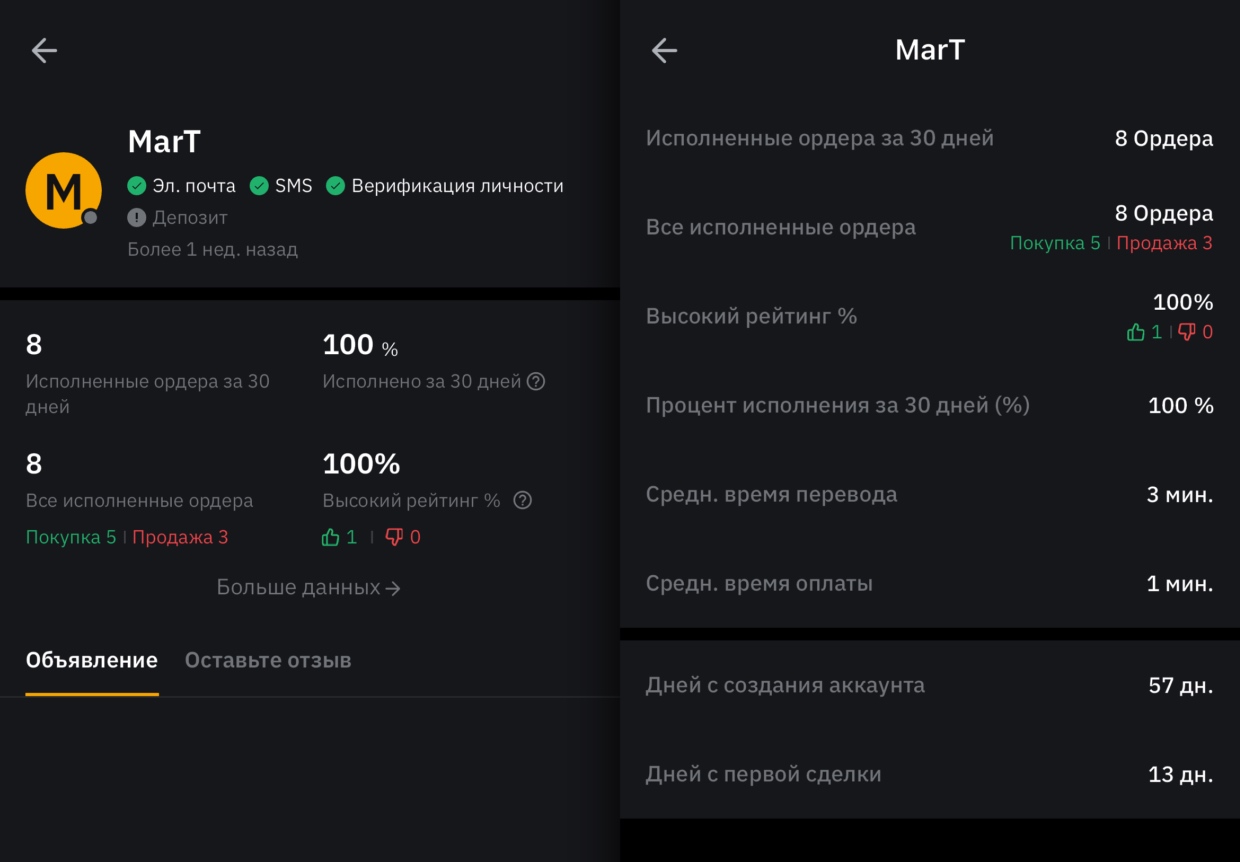
Task: Click the identity verification checkmark icon
Action: coord(335,186)
